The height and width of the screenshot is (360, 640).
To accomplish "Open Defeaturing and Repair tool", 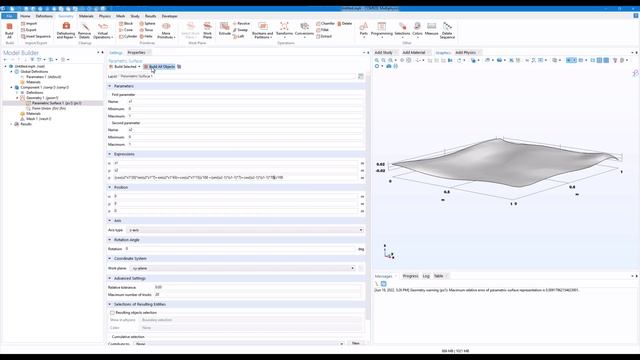I will 66,31.
